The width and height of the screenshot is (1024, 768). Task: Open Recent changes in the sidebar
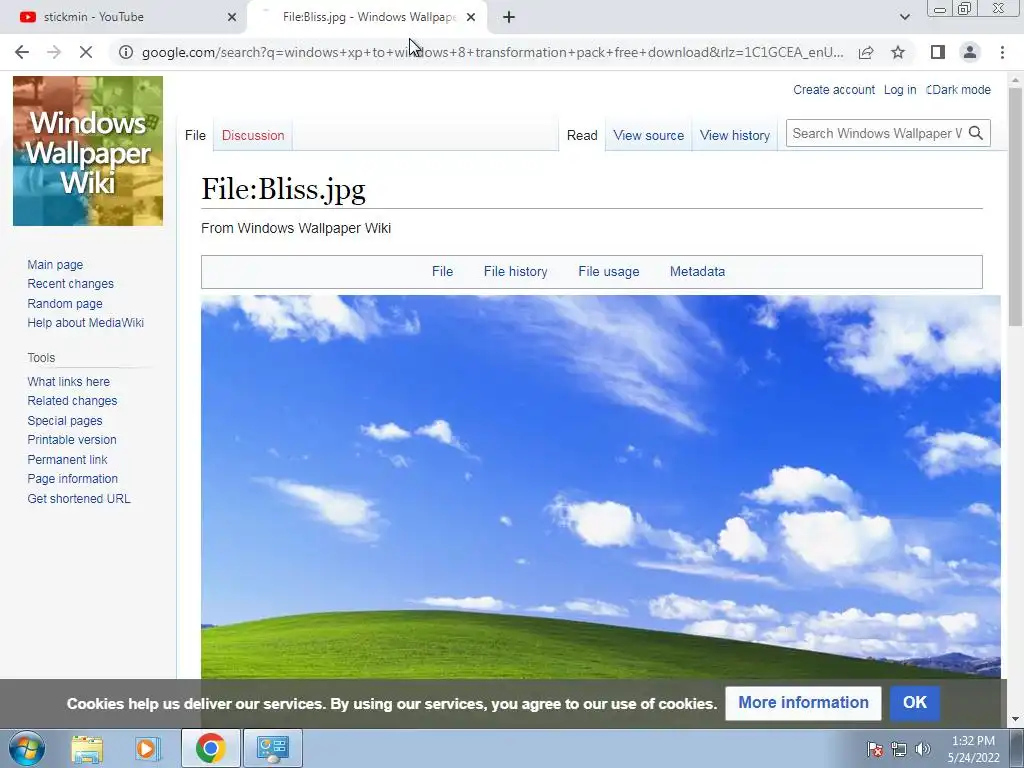pyautogui.click(x=71, y=283)
